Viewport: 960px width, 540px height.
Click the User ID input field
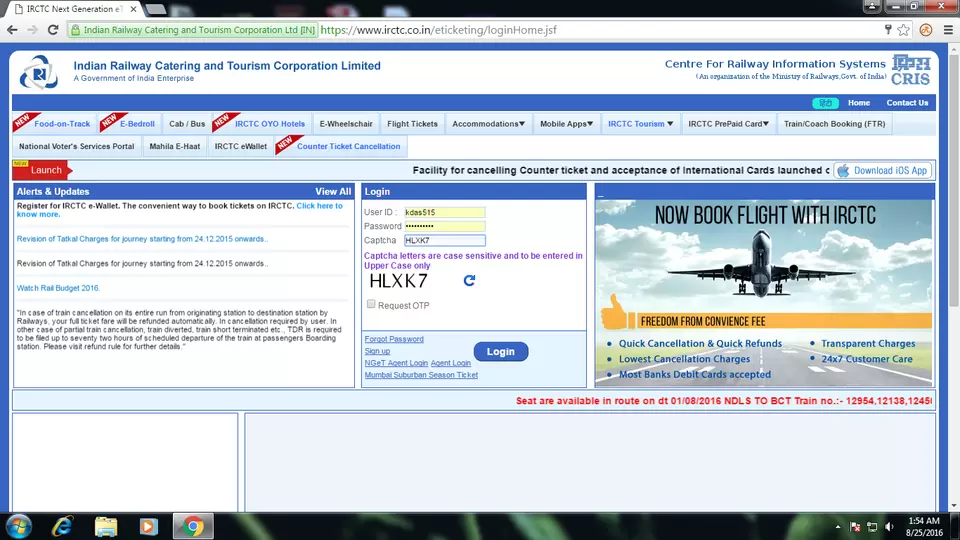coord(444,212)
